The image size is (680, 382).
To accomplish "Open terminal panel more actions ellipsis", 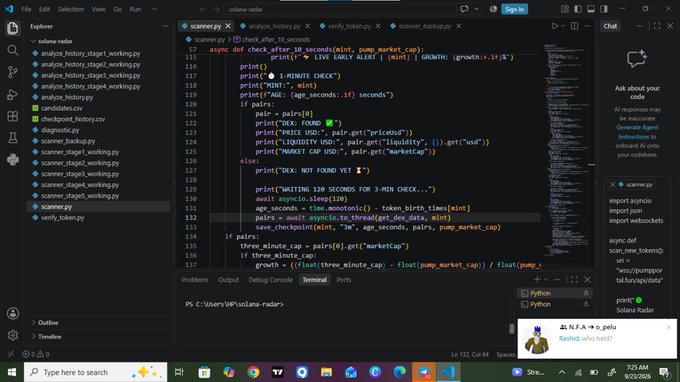I will coord(557,280).
